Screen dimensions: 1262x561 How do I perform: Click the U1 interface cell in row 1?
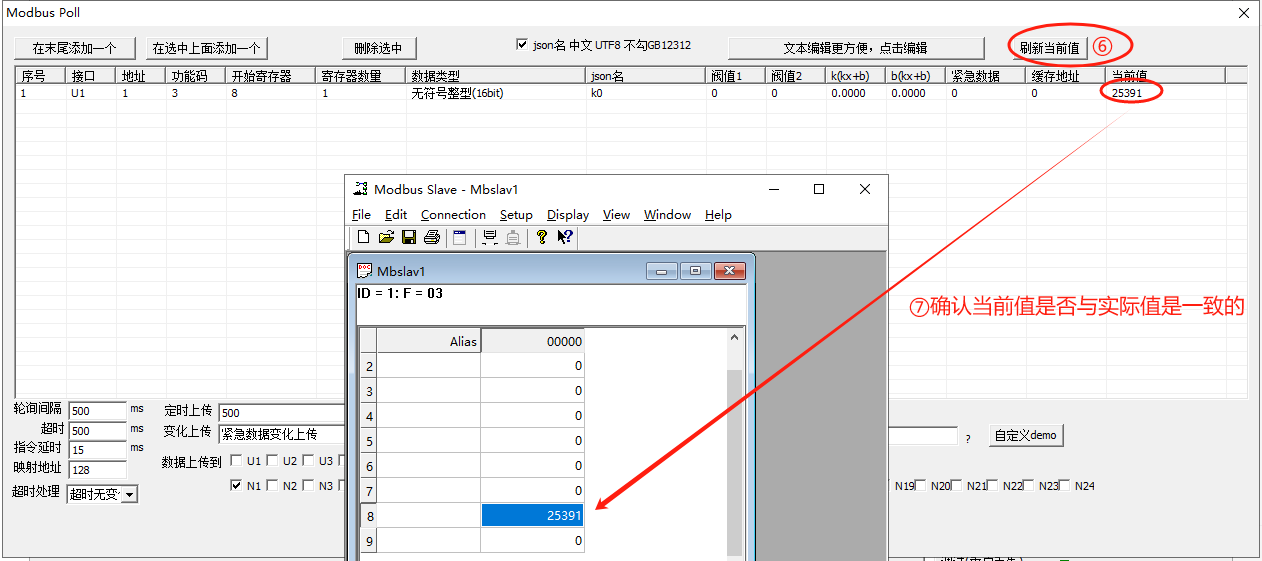pyautogui.click(x=91, y=93)
